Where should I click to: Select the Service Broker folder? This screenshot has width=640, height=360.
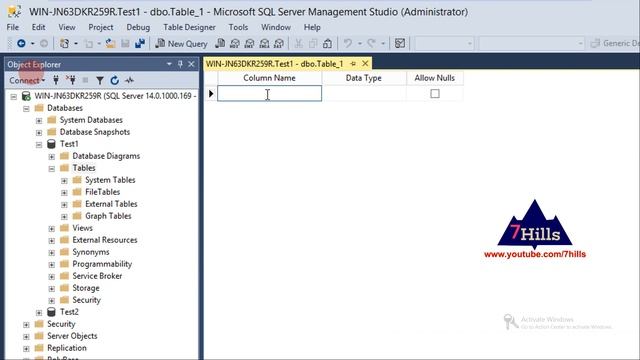pos(97,276)
